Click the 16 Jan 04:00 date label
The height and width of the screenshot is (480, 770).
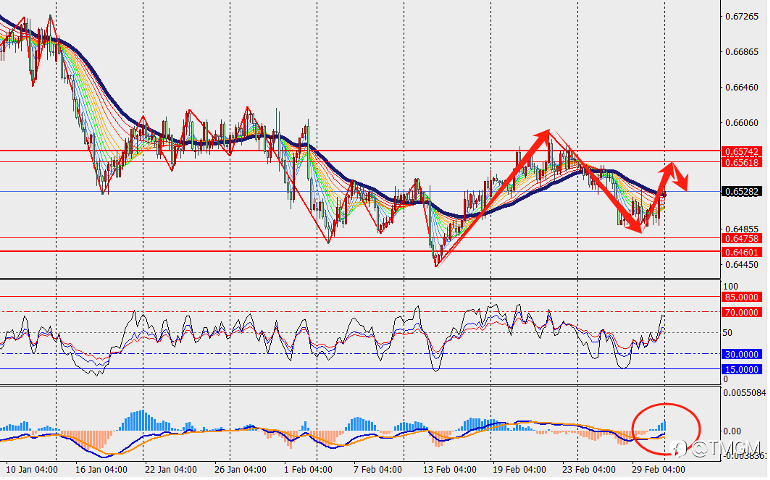point(101,470)
